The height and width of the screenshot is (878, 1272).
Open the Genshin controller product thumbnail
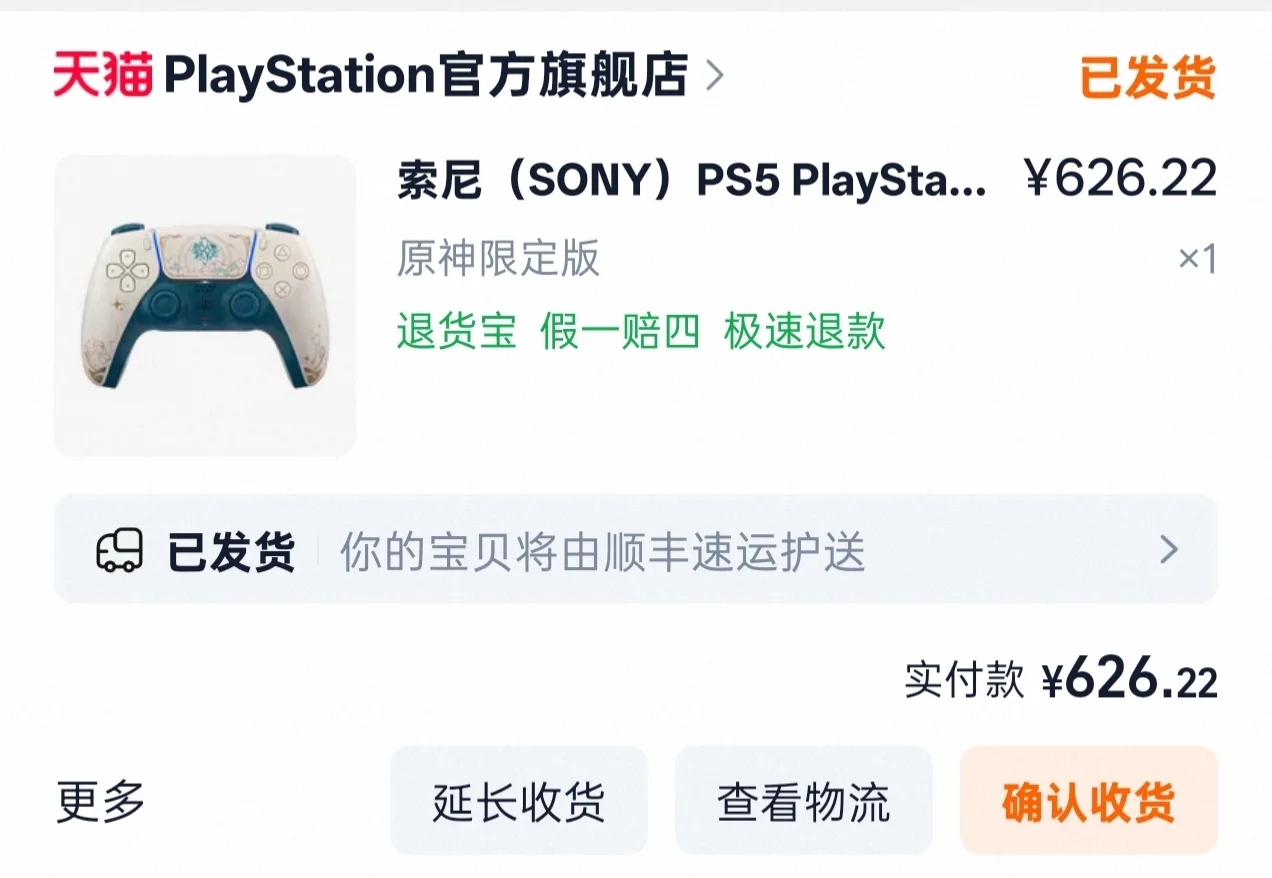pos(205,305)
